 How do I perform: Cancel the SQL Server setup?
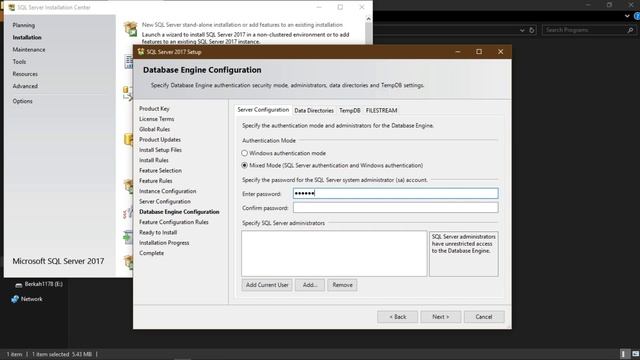pos(484,317)
